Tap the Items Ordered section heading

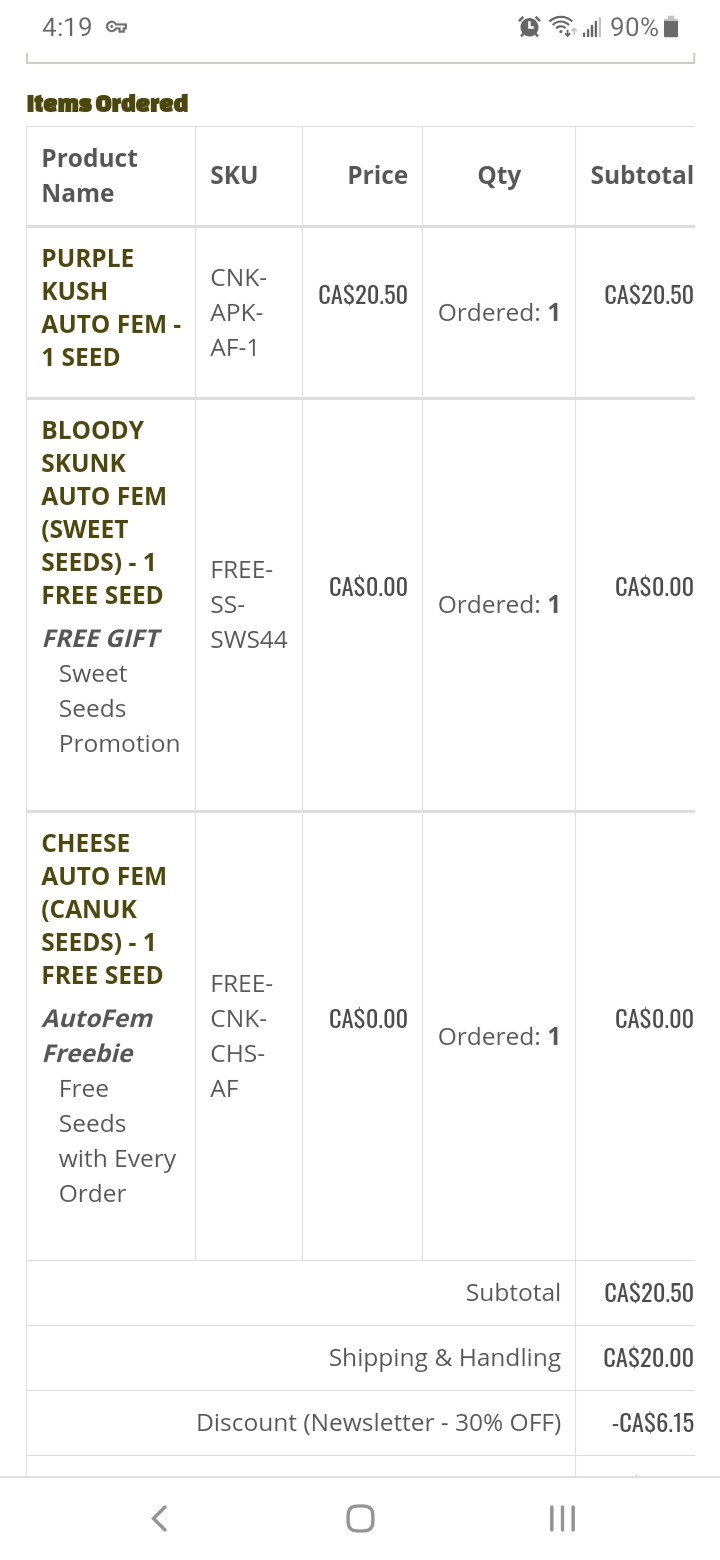click(x=107, y=103)
